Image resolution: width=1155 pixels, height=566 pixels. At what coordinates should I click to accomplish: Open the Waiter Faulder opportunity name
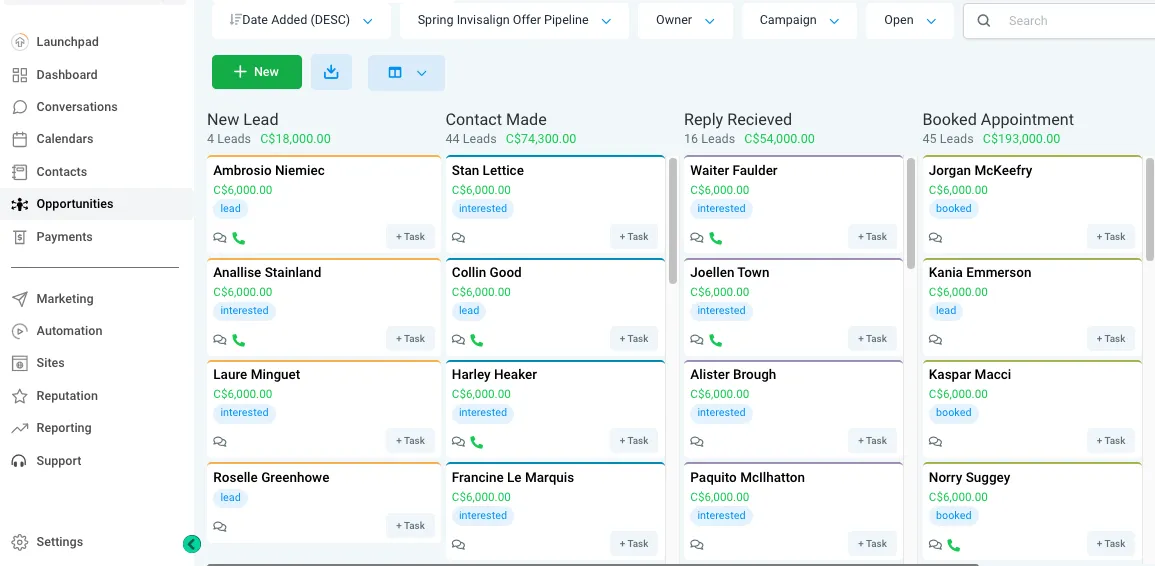click(x=734, y=170)
